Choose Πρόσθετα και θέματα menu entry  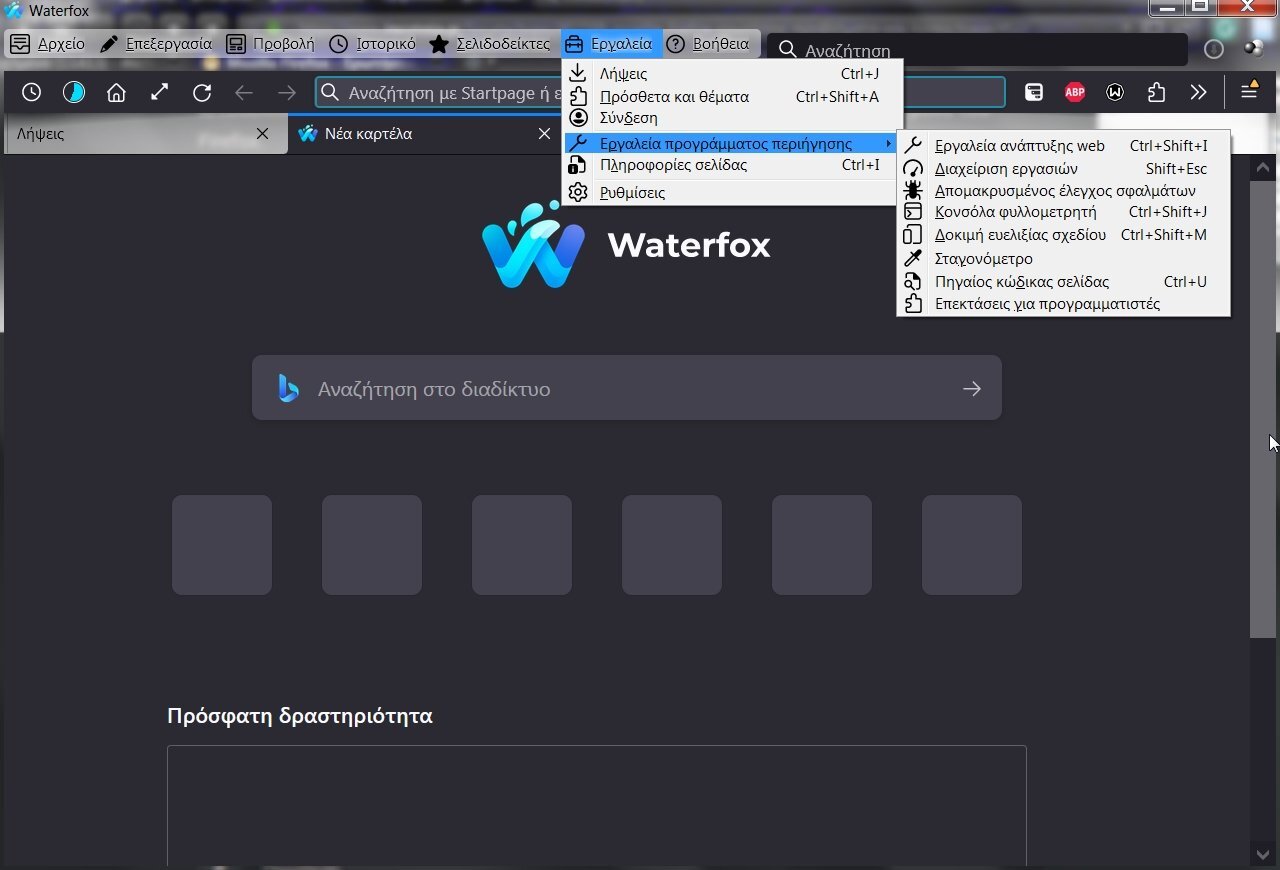point(732,96)
